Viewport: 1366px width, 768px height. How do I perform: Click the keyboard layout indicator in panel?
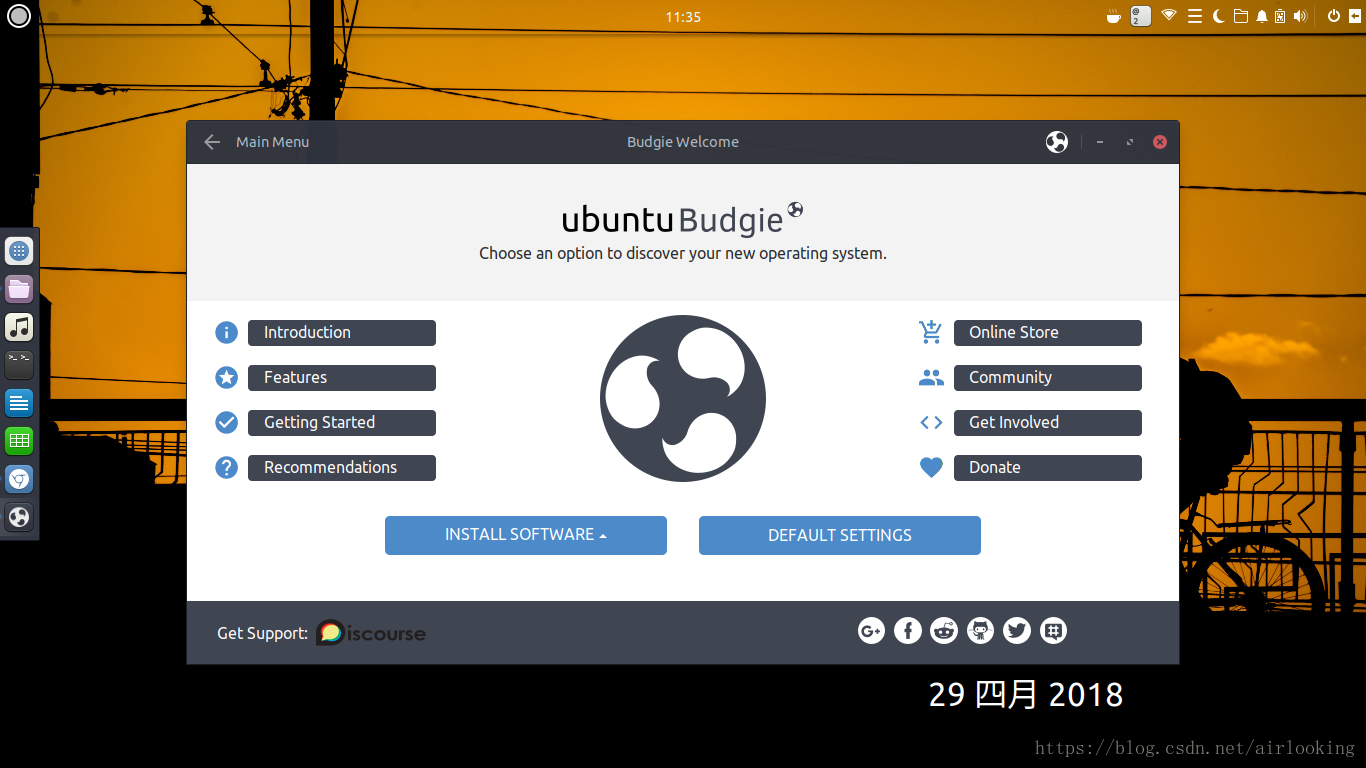[x=1141, y=16]
